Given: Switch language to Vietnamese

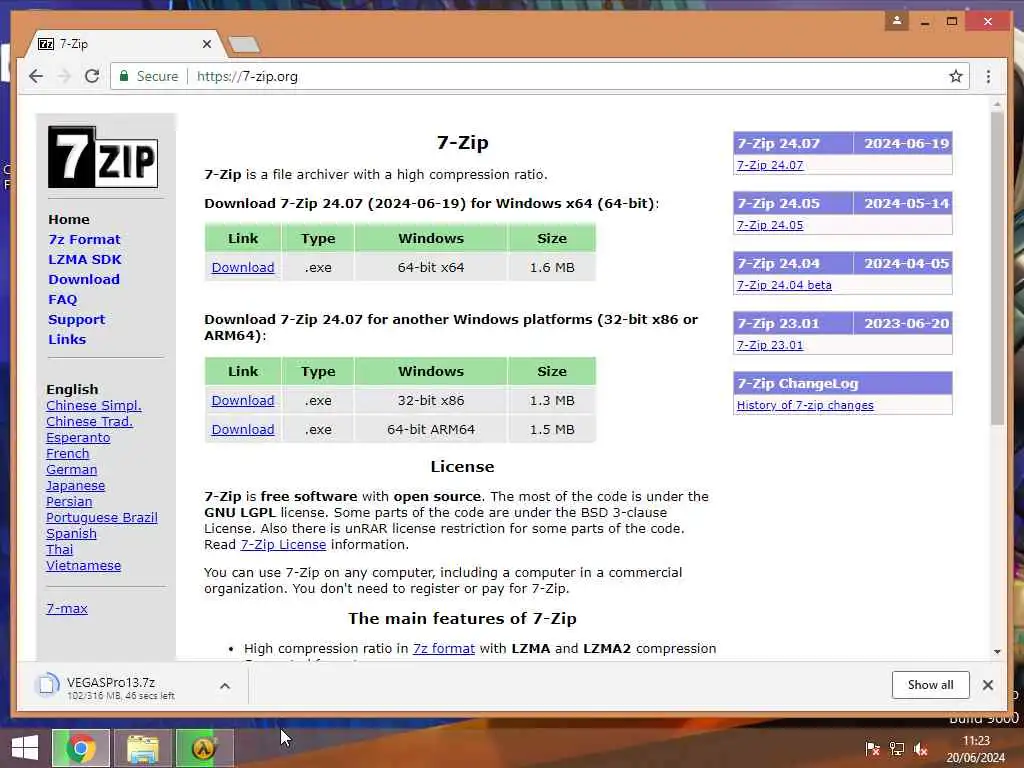Looking at the screenshot, I should coord(83,566).
